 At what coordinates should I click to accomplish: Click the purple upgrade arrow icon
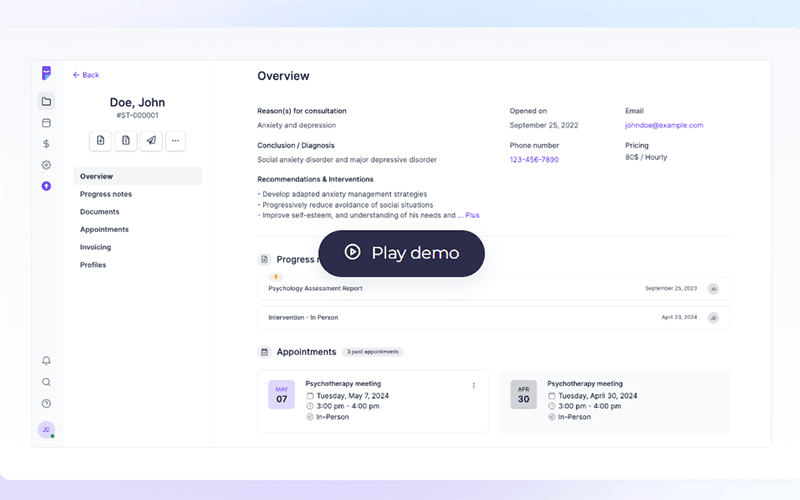tap(46, 186)
